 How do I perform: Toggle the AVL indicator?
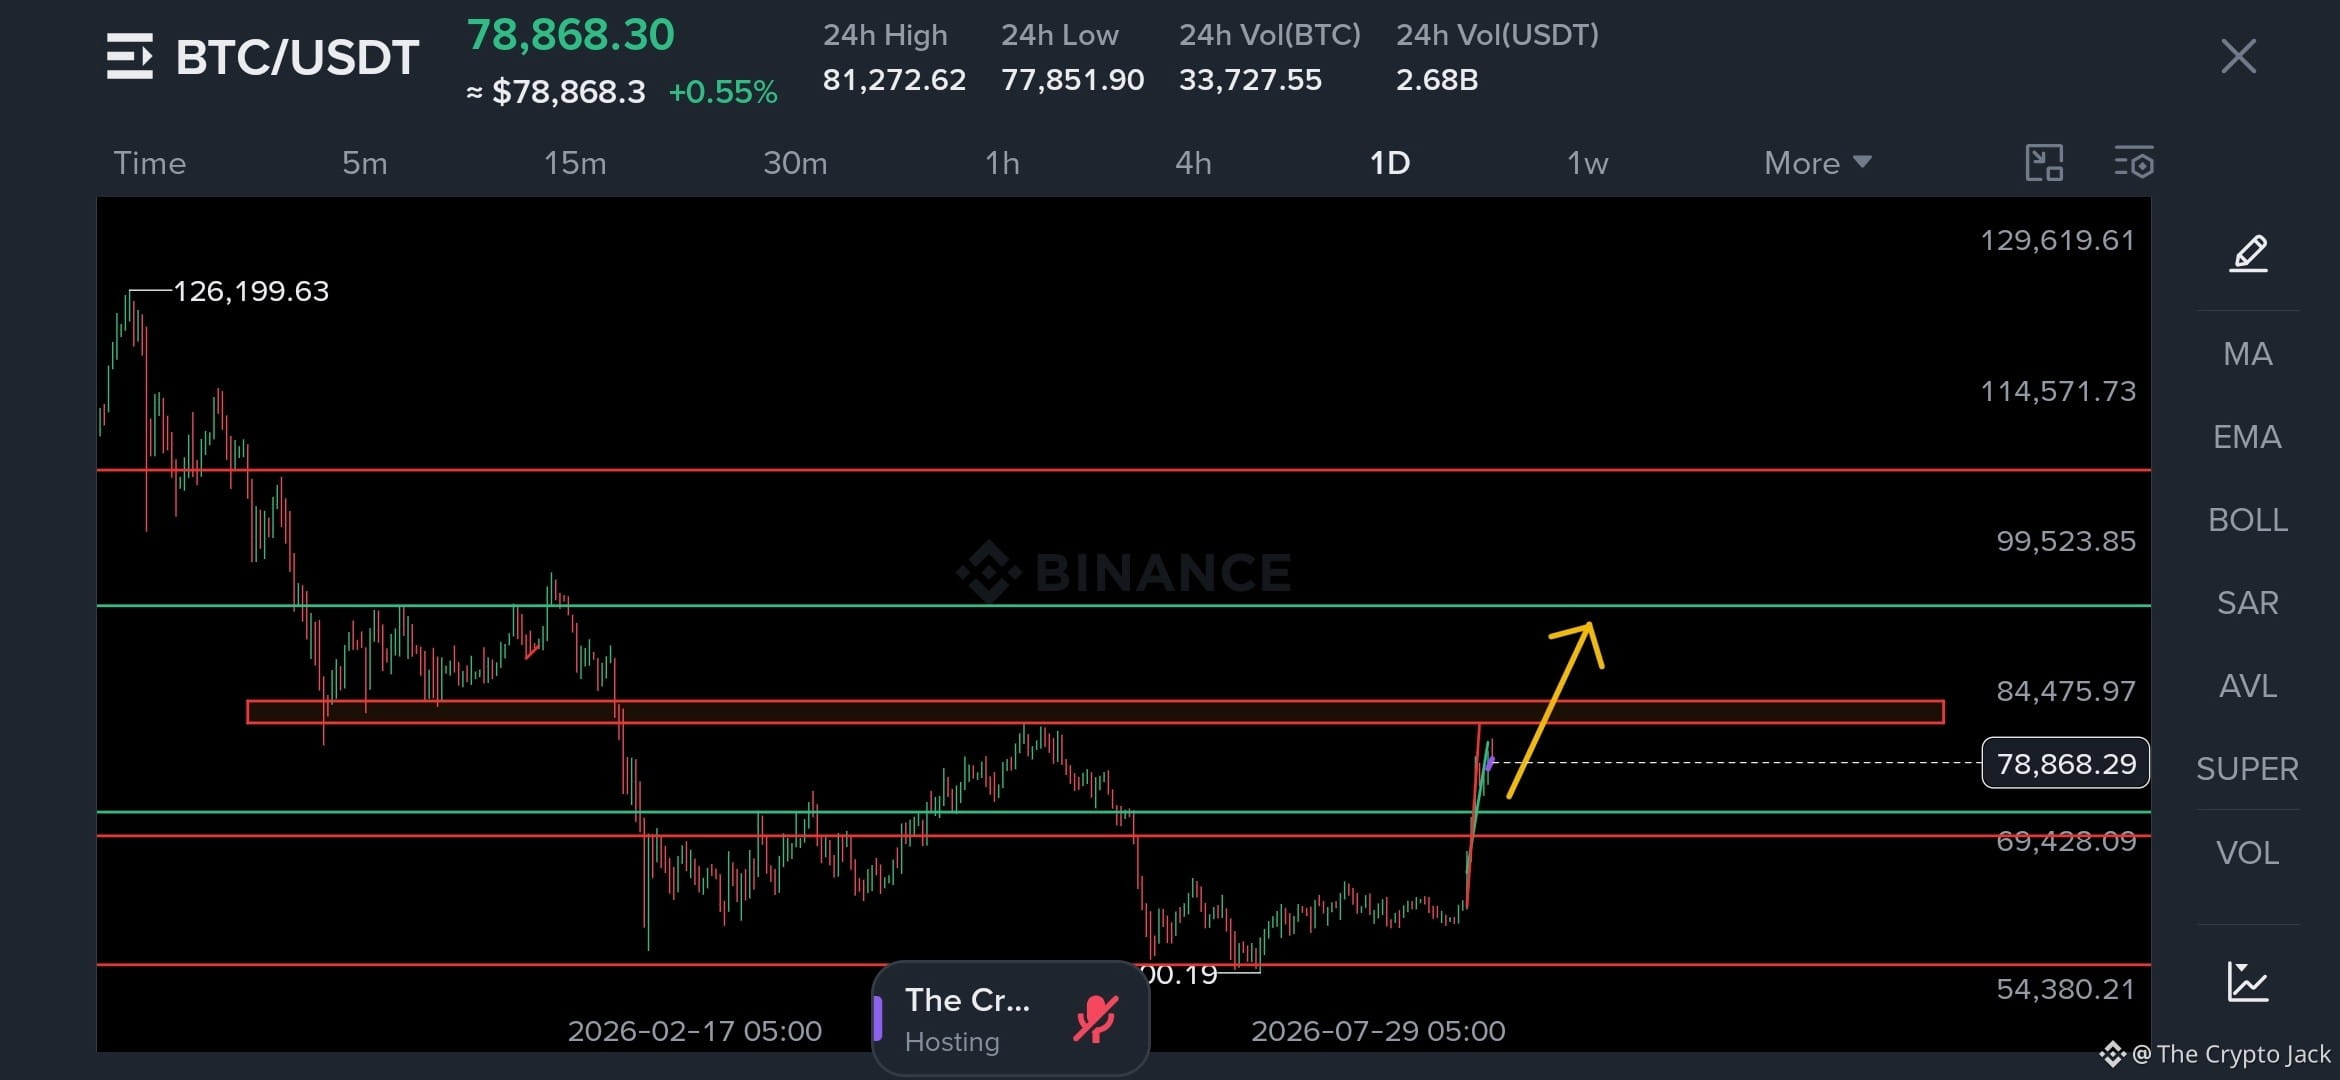point(2248,686)
